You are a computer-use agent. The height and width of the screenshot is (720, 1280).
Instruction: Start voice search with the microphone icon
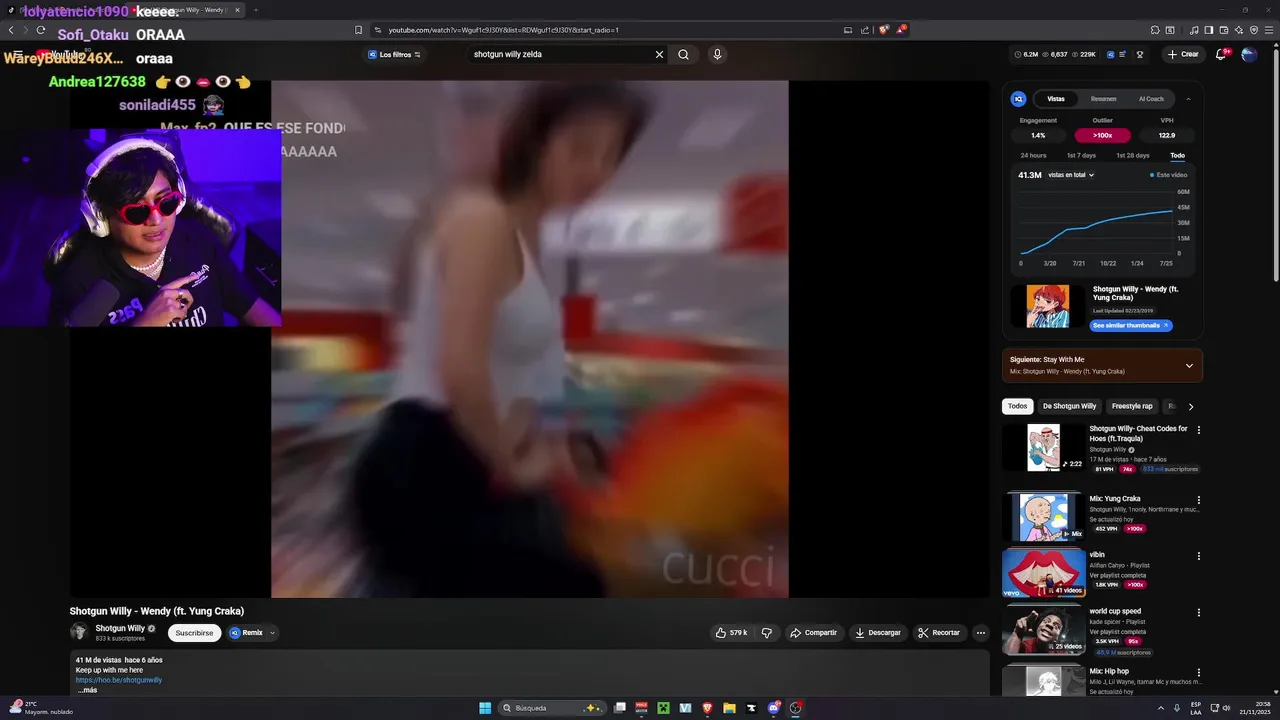coord(717,54)
